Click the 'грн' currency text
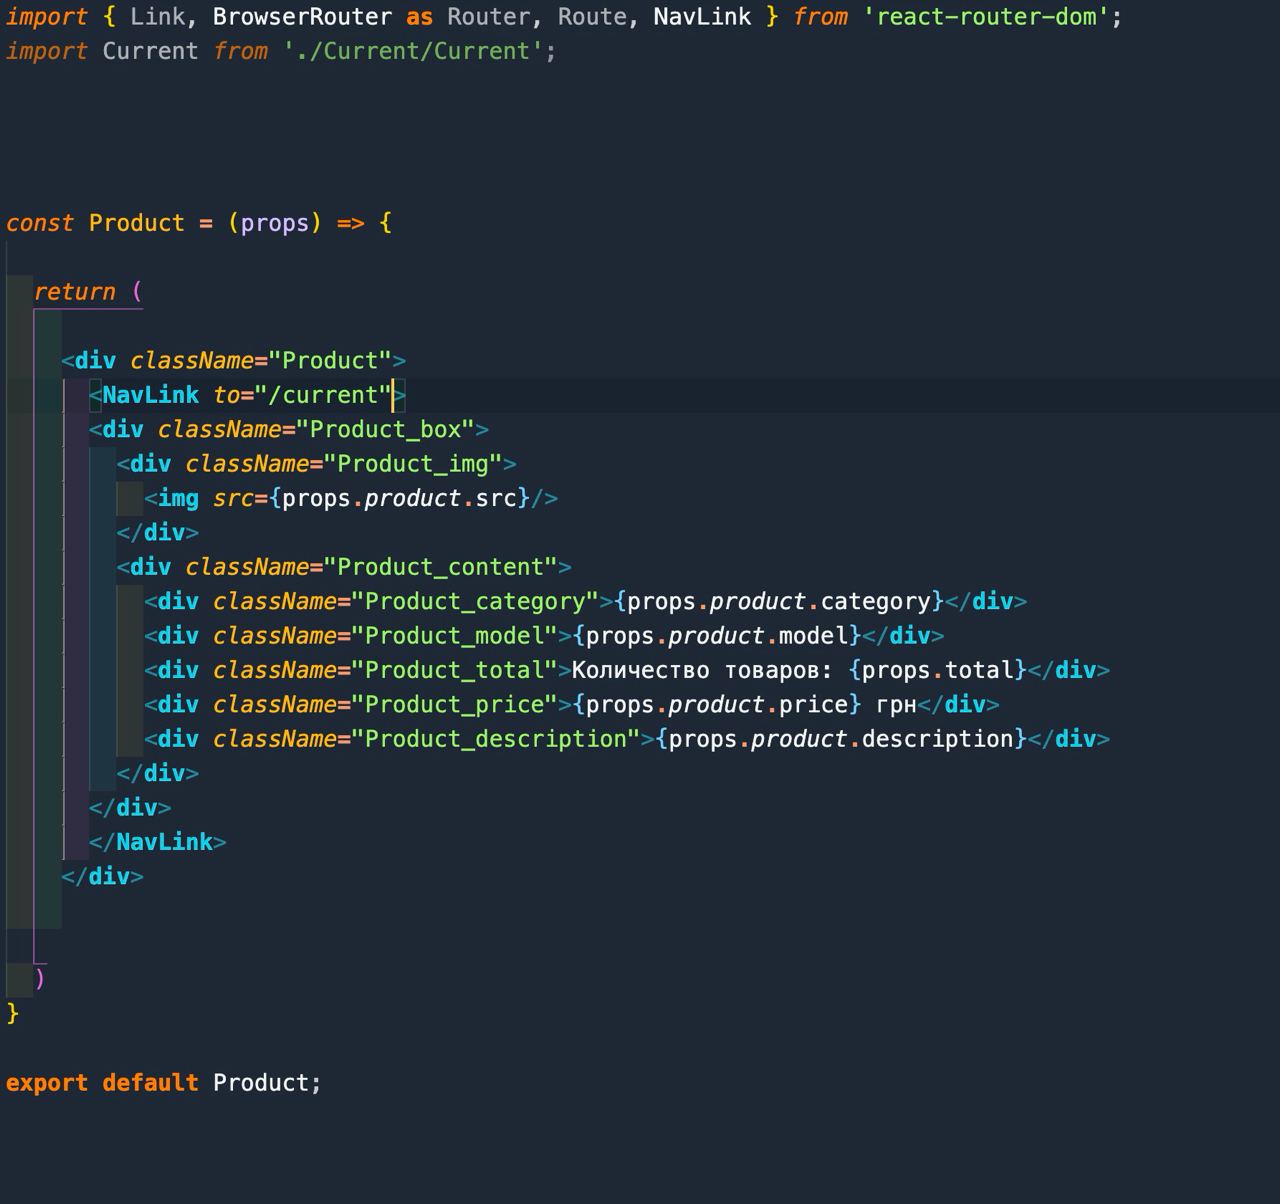 point(896,705)
